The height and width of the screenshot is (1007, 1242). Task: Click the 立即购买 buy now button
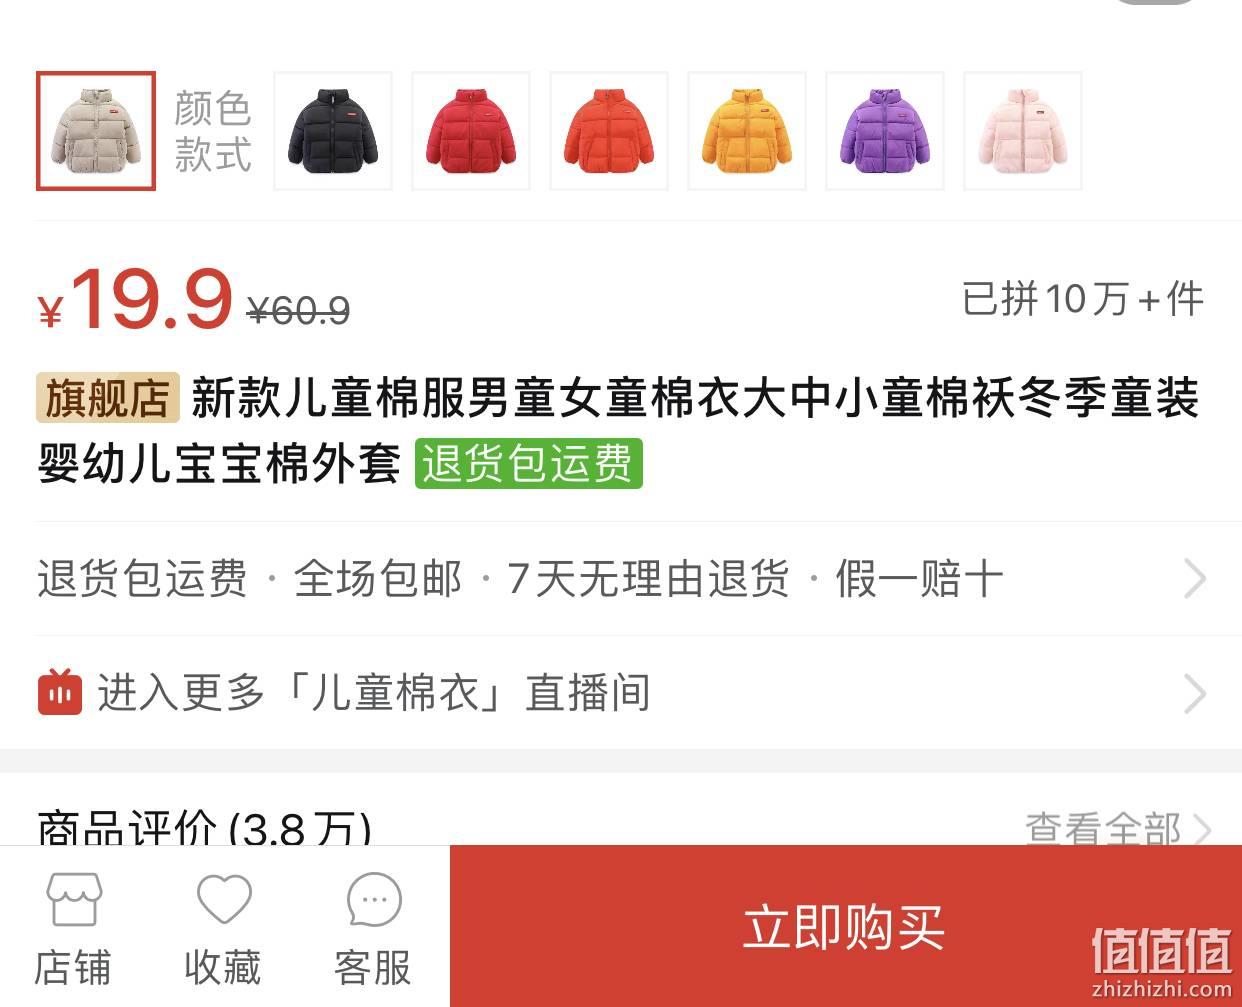point(846,926)
